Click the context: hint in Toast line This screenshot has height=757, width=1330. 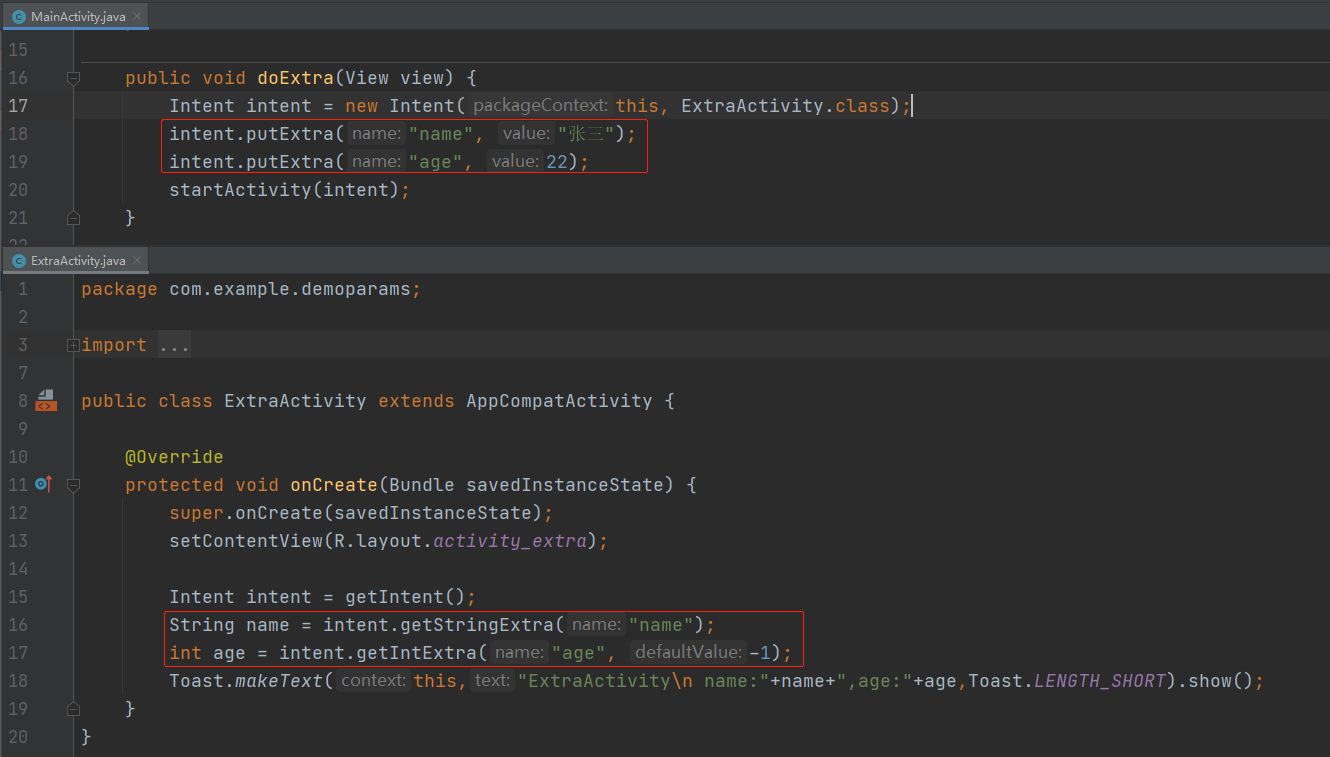(x=374, y=681)
